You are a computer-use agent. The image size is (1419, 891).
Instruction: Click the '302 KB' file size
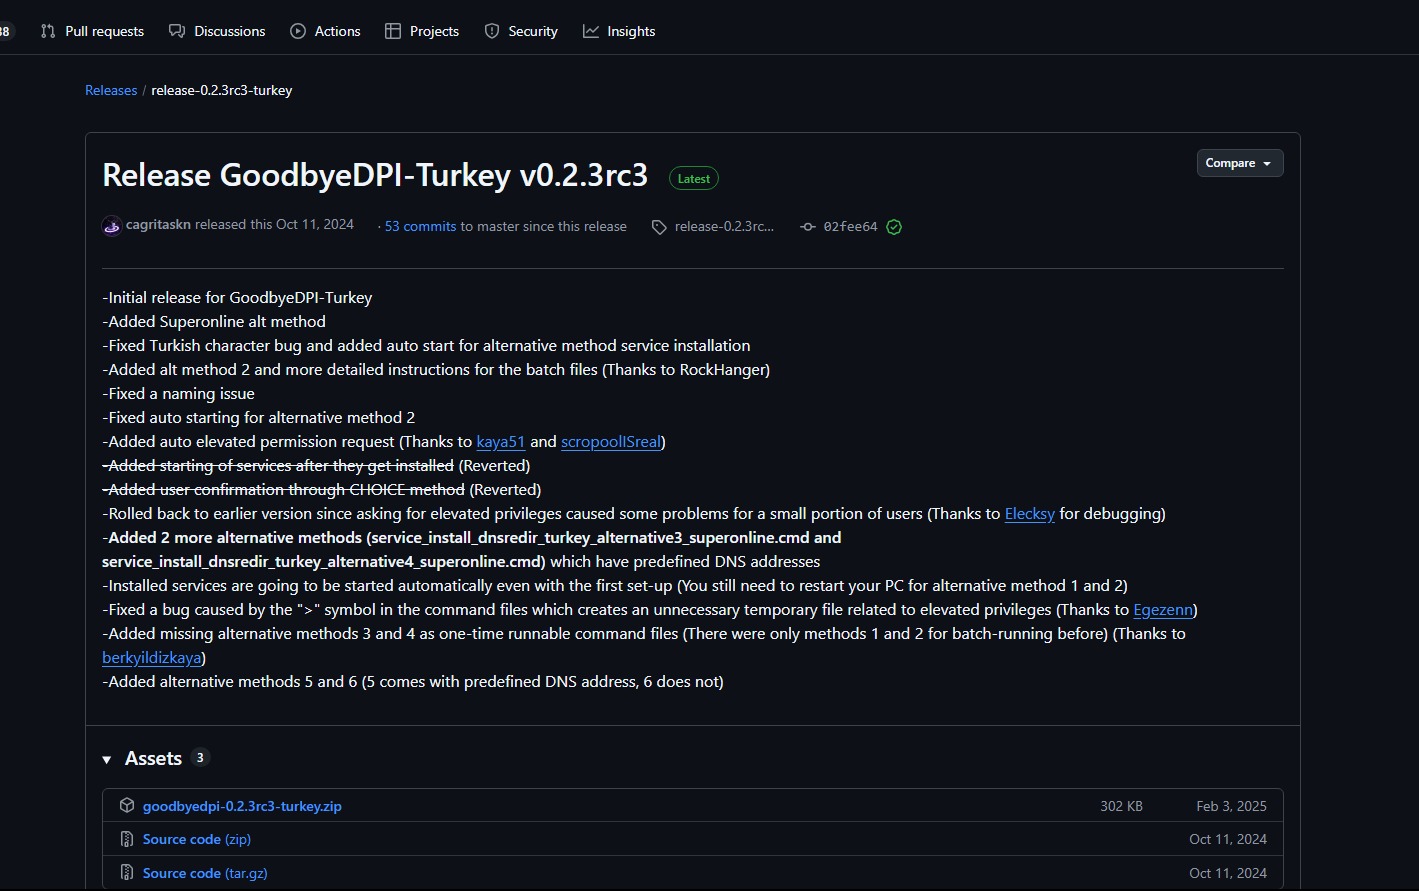[x=1121, y=806]
